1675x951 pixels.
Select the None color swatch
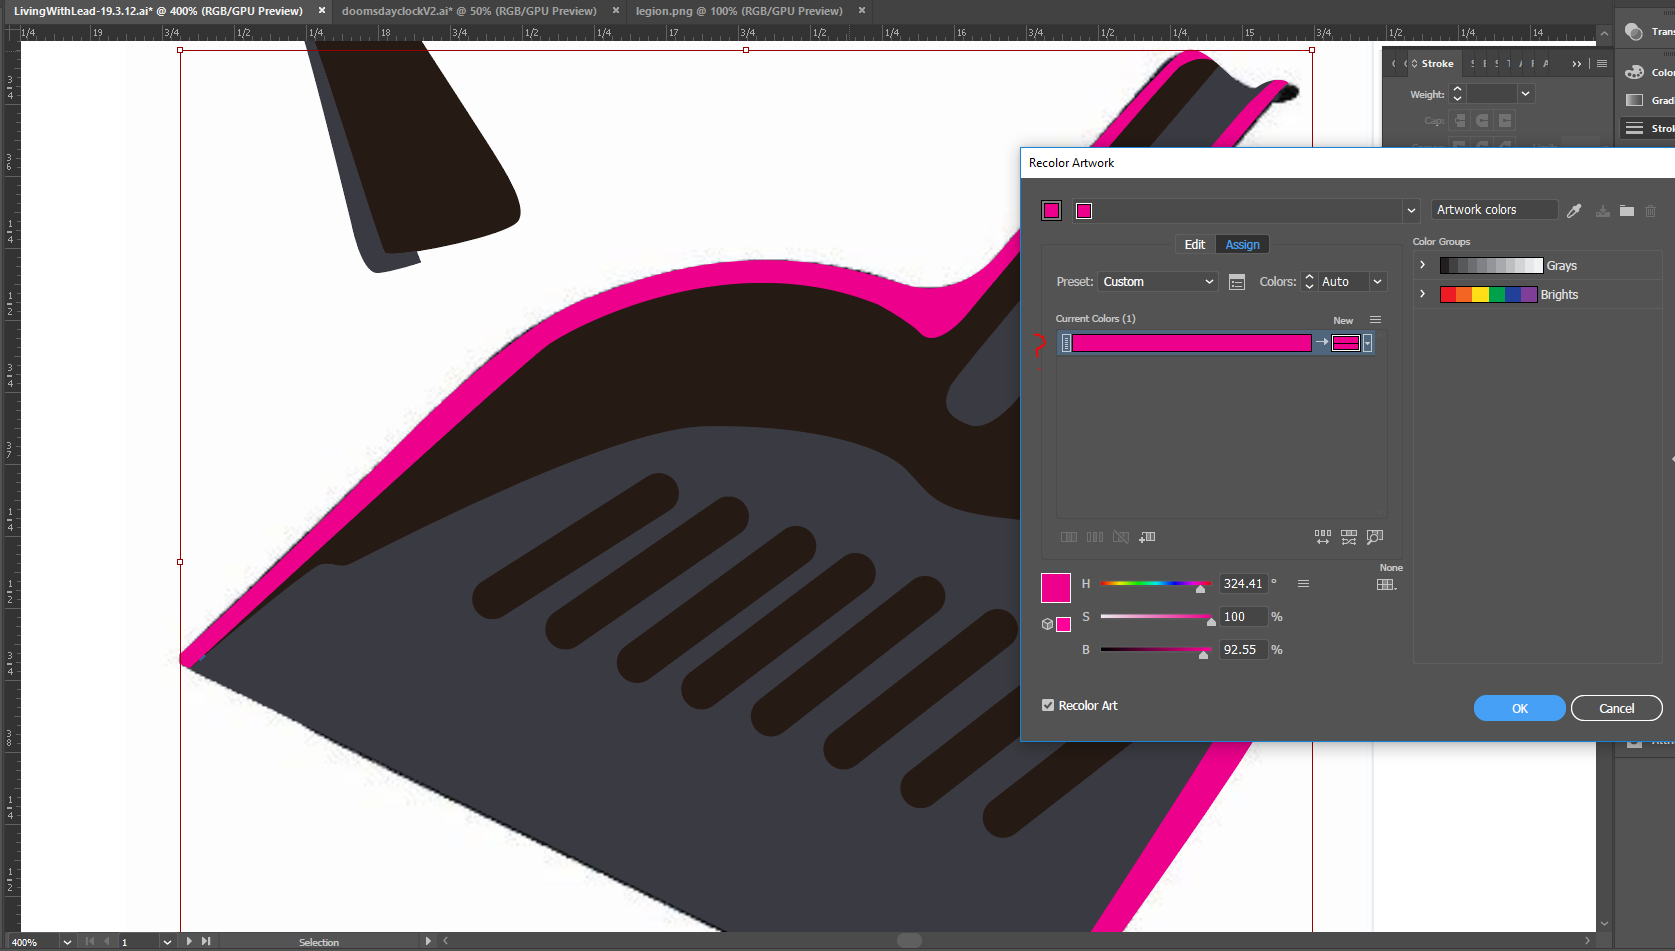coord(1386,584)
